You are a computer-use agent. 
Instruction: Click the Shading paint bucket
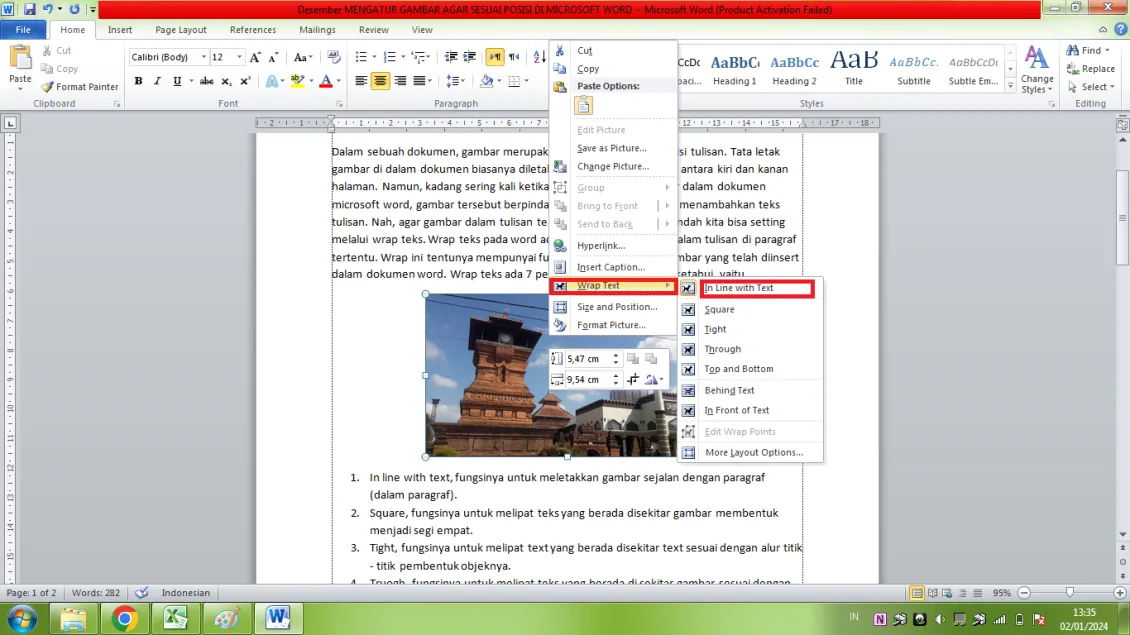coord(486,81)
